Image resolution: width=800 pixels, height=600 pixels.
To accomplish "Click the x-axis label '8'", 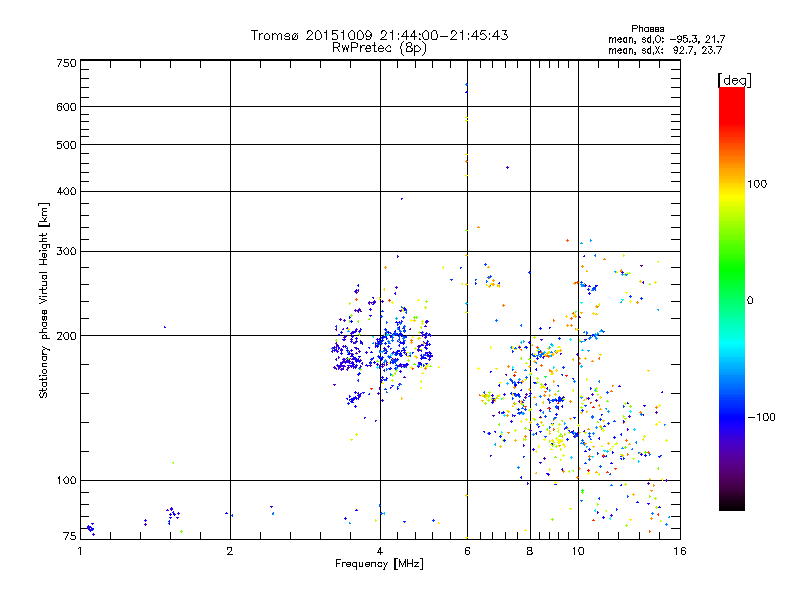I will pos(530,551).
